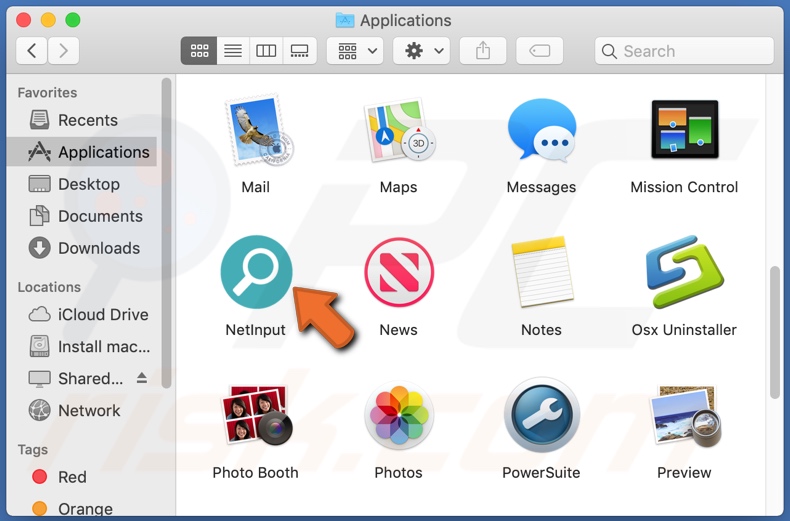Screen dimensions: 790x521
Task: Go back with the left chevron button
Action: click(x=32, y=50)
